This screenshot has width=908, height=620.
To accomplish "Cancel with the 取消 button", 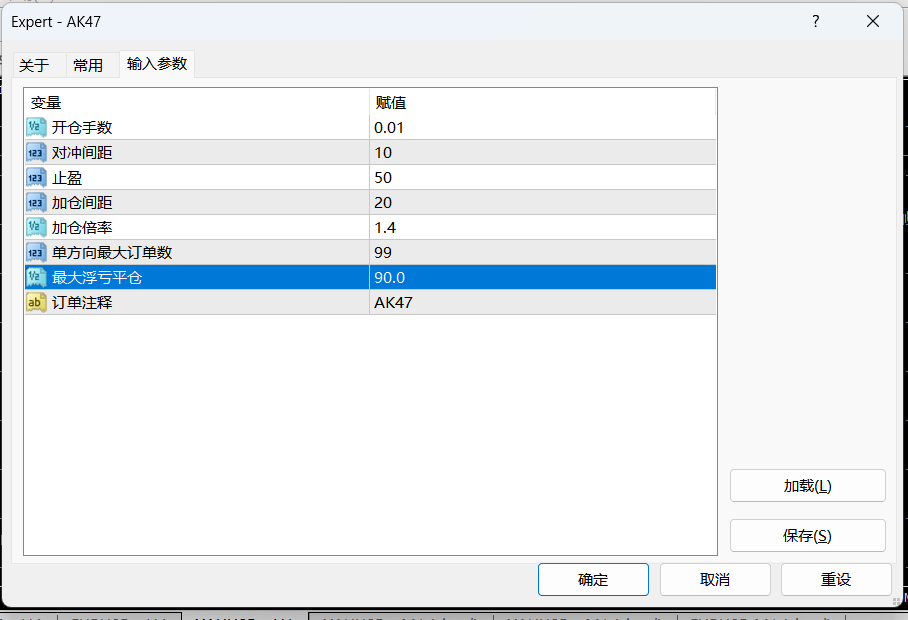I will (x=715, y=579).
